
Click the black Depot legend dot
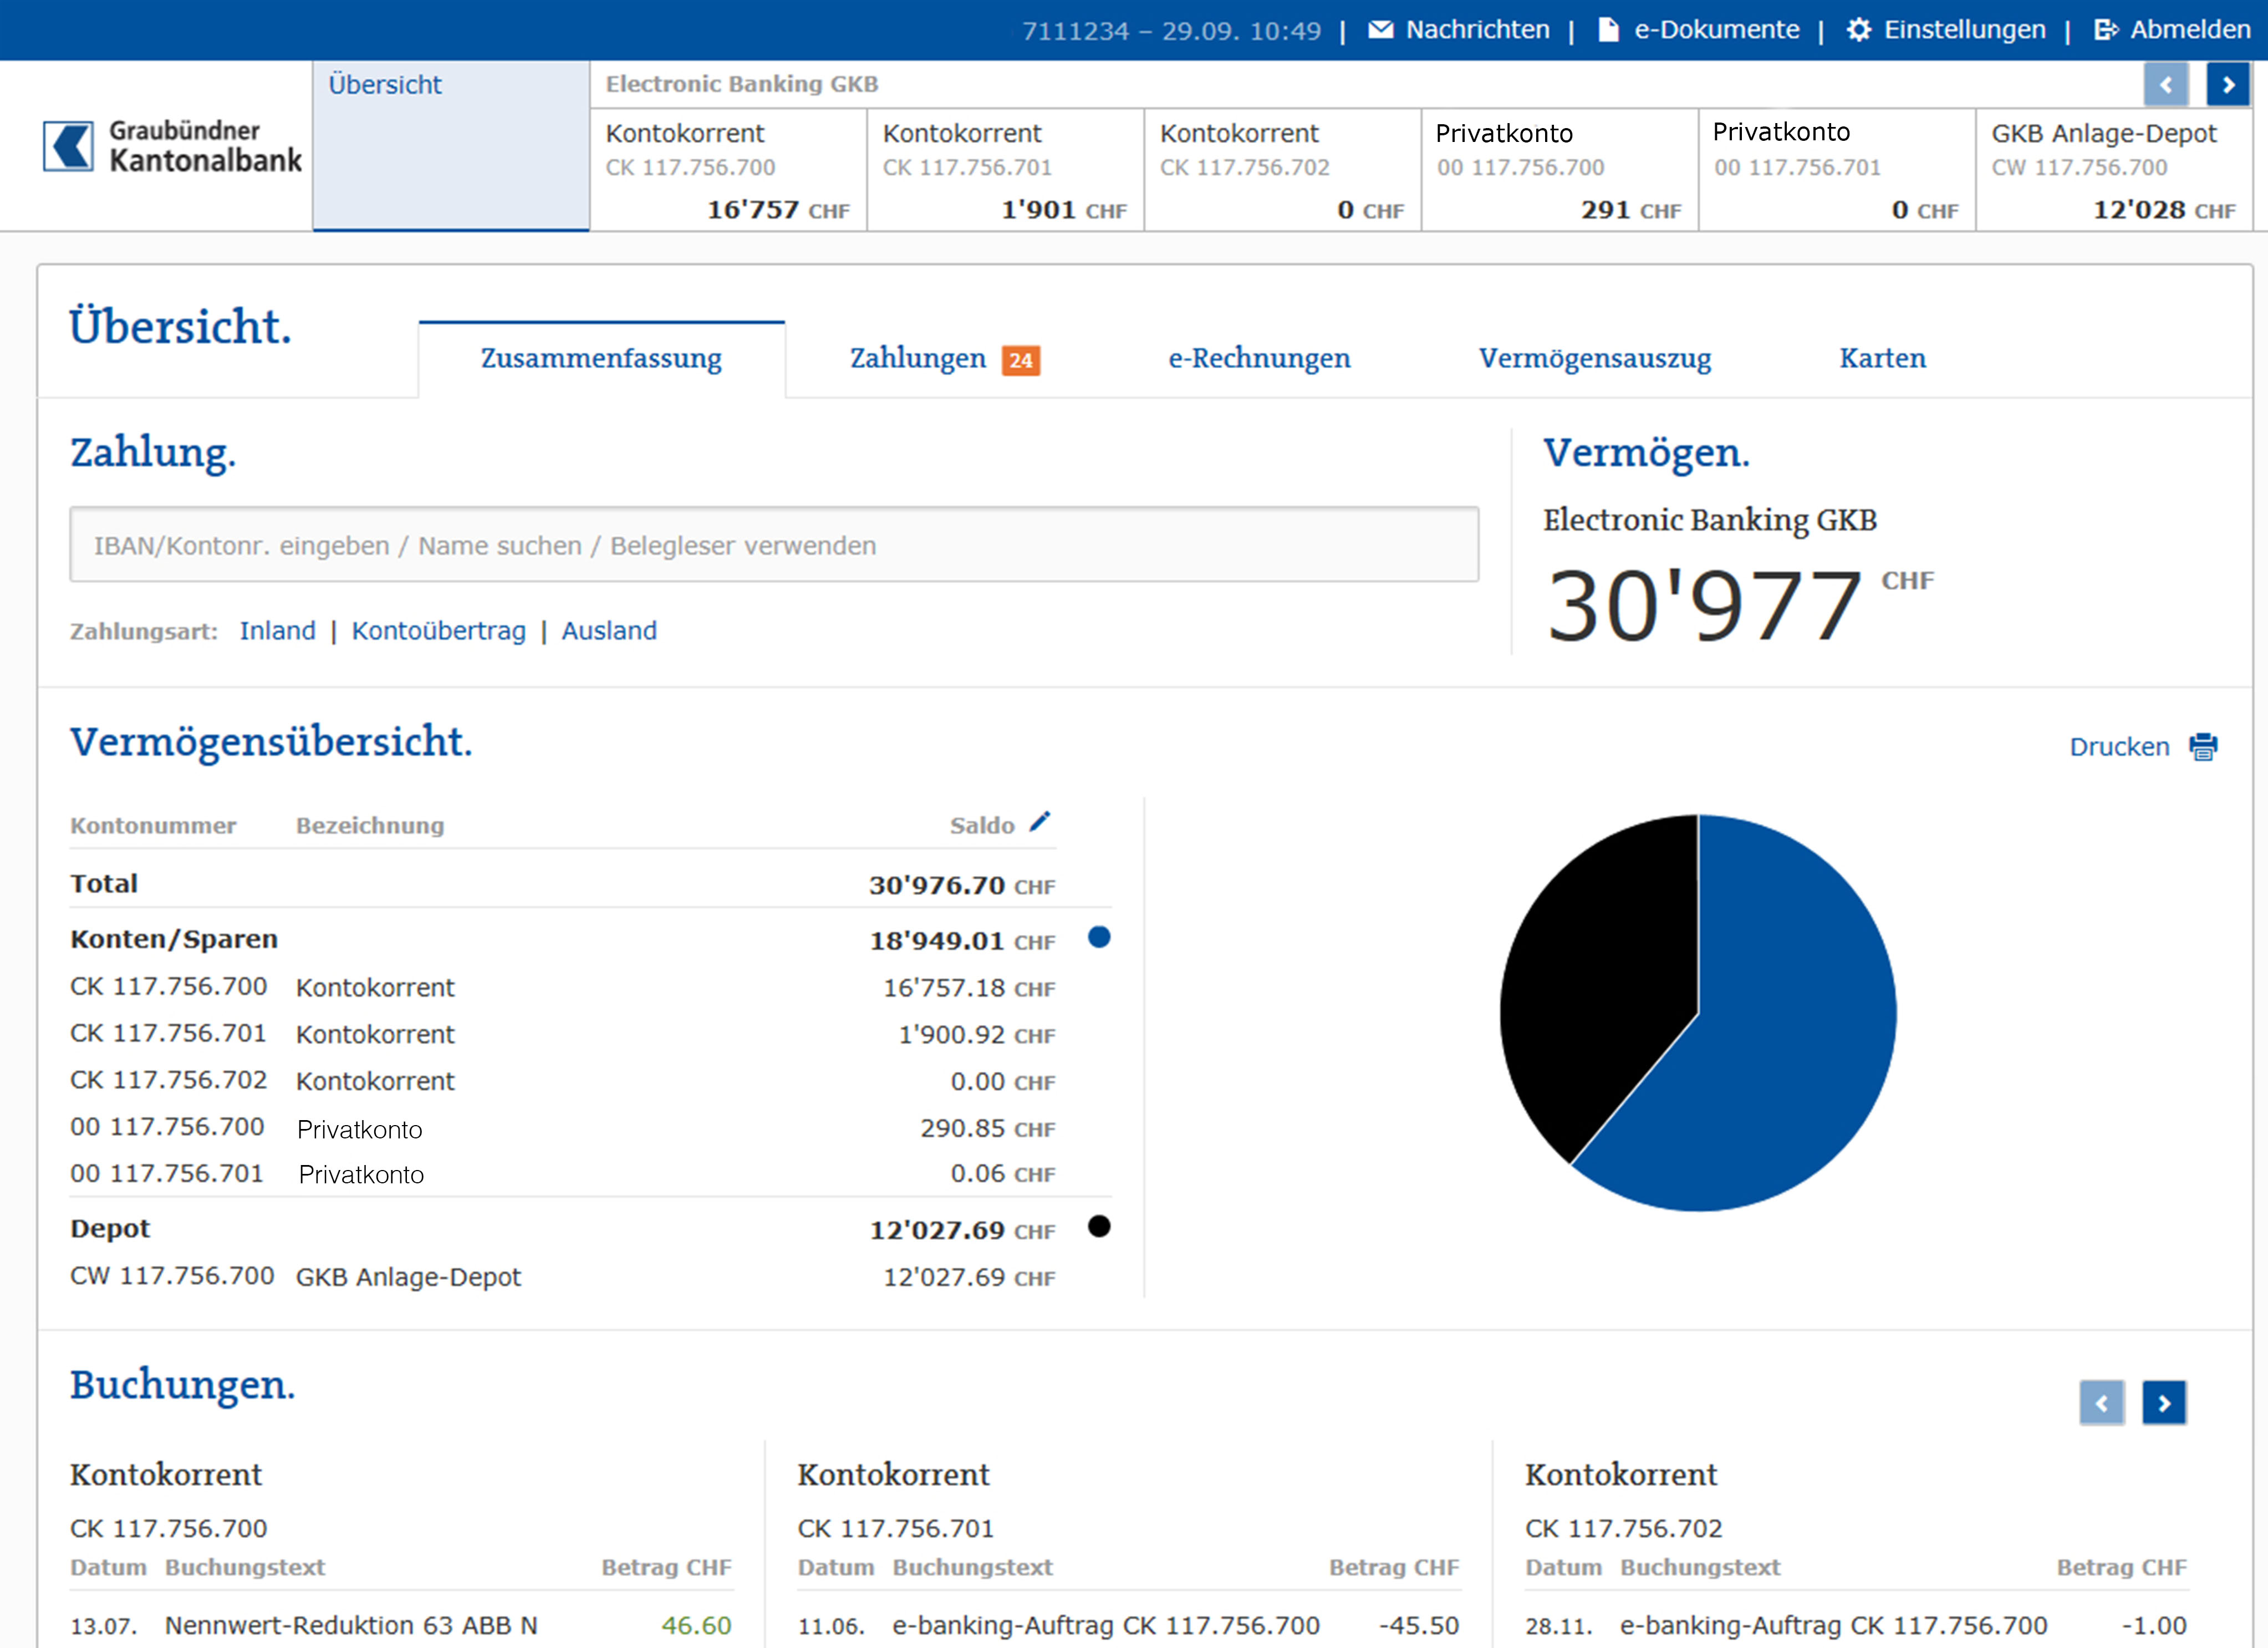click(x=1099, y=1226)
